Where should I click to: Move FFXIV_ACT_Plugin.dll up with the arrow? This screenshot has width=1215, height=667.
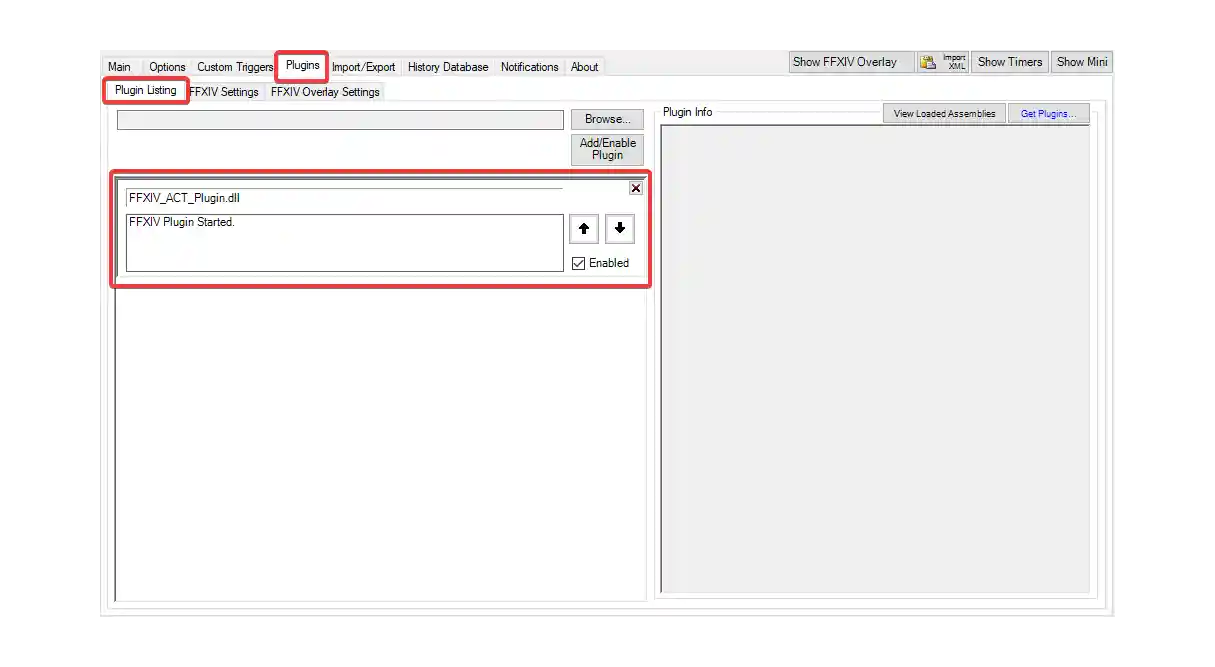point(583,229)
